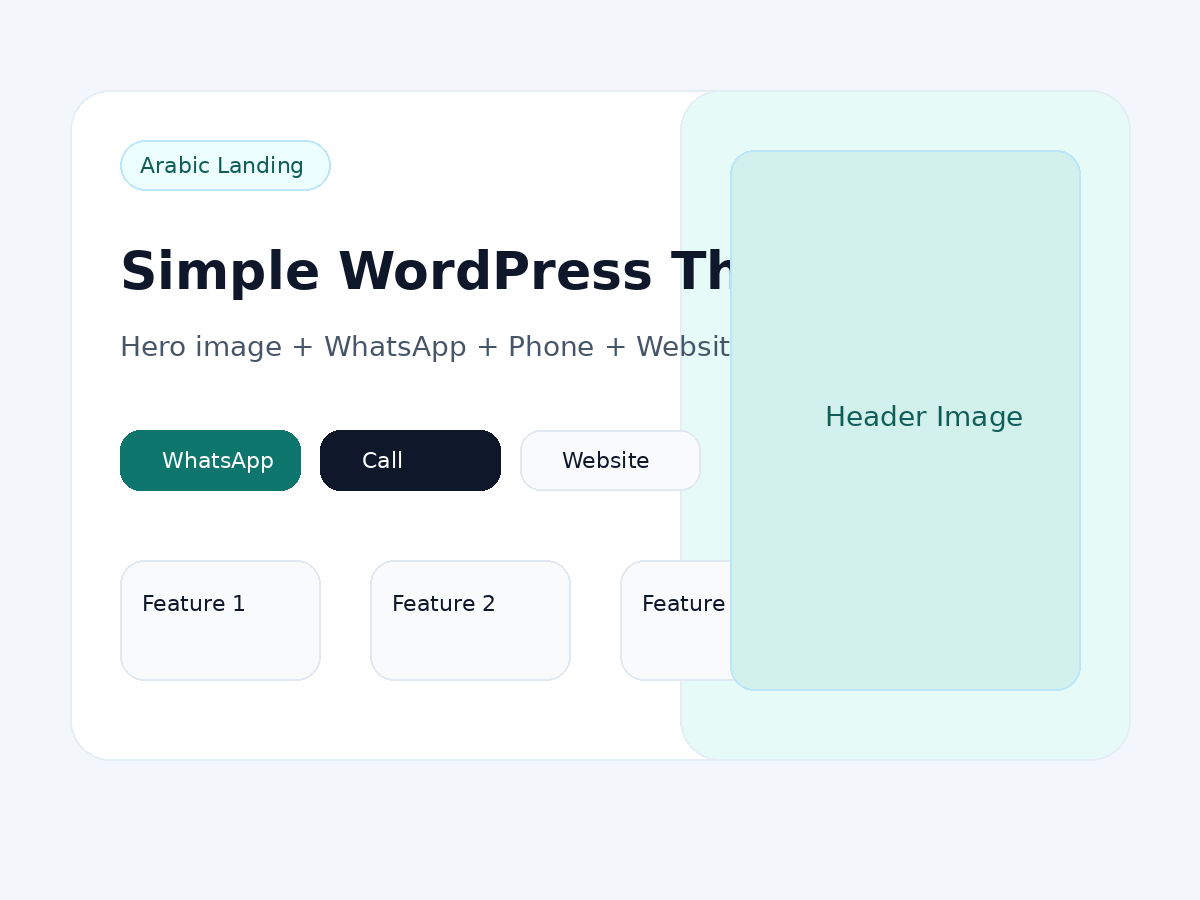Click the gap between Feature 1 and Feature 2
The height and width of the screenshot is (900, 1200).
tap(345, 620)
